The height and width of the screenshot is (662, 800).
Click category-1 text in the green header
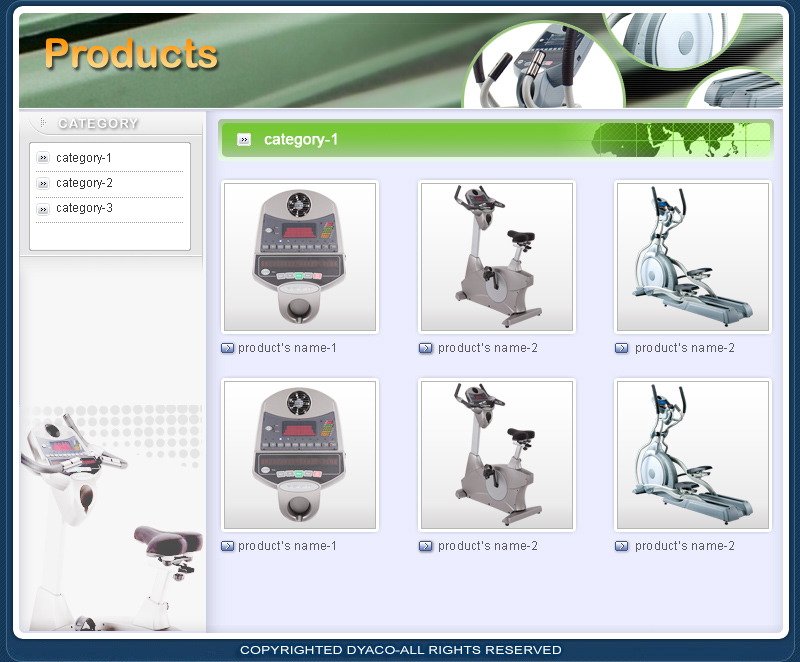click(x=301, y=139)
